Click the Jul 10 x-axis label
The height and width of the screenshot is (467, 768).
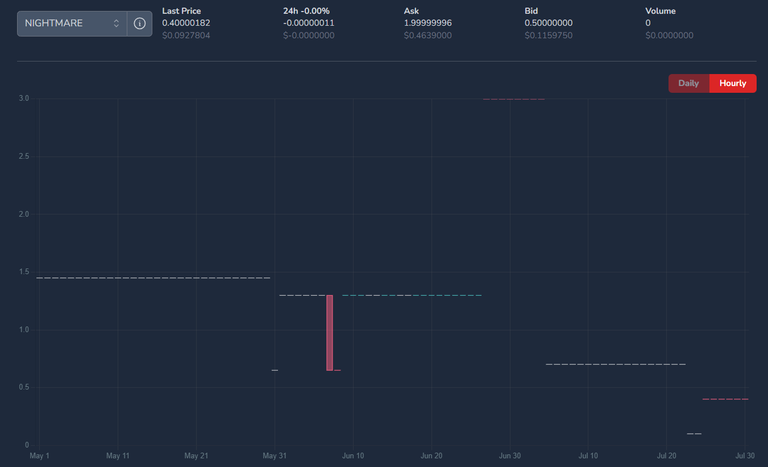(x=588, y=456)
